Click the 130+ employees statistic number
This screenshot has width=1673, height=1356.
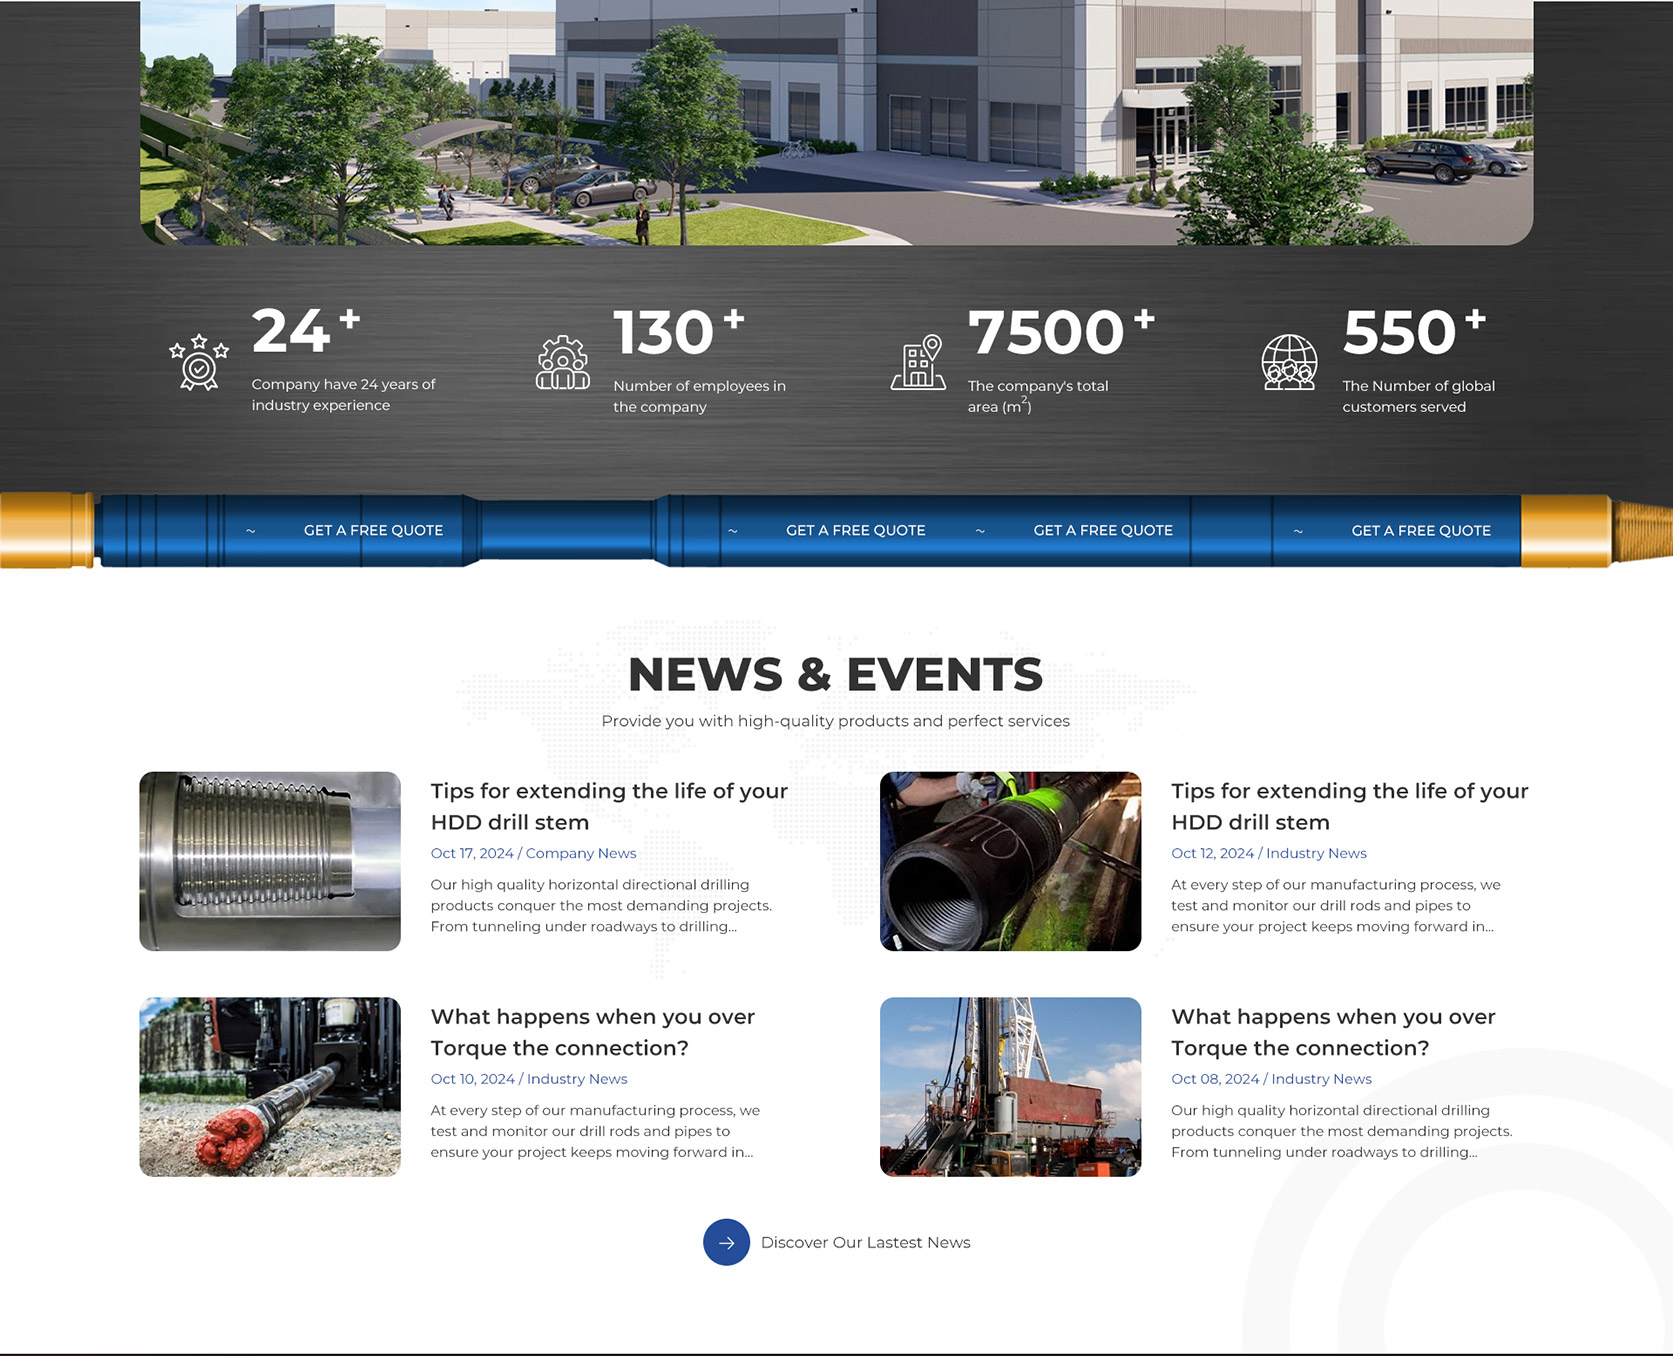click(679, 332)
